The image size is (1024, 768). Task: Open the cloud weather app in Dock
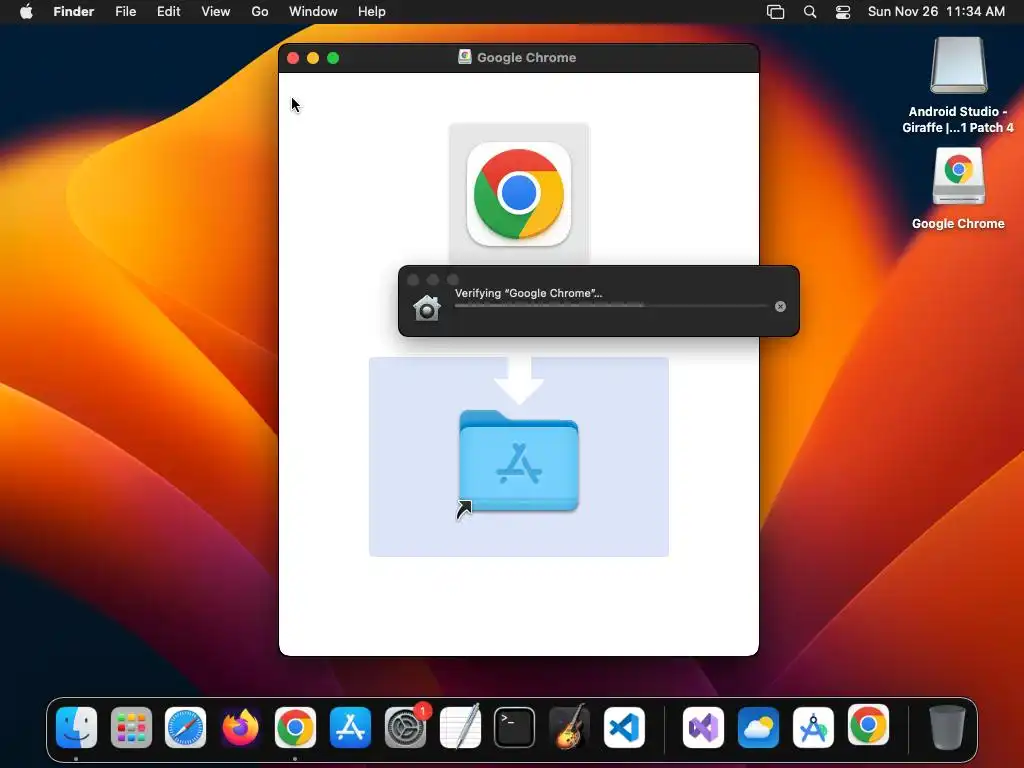tap(758, 727)
